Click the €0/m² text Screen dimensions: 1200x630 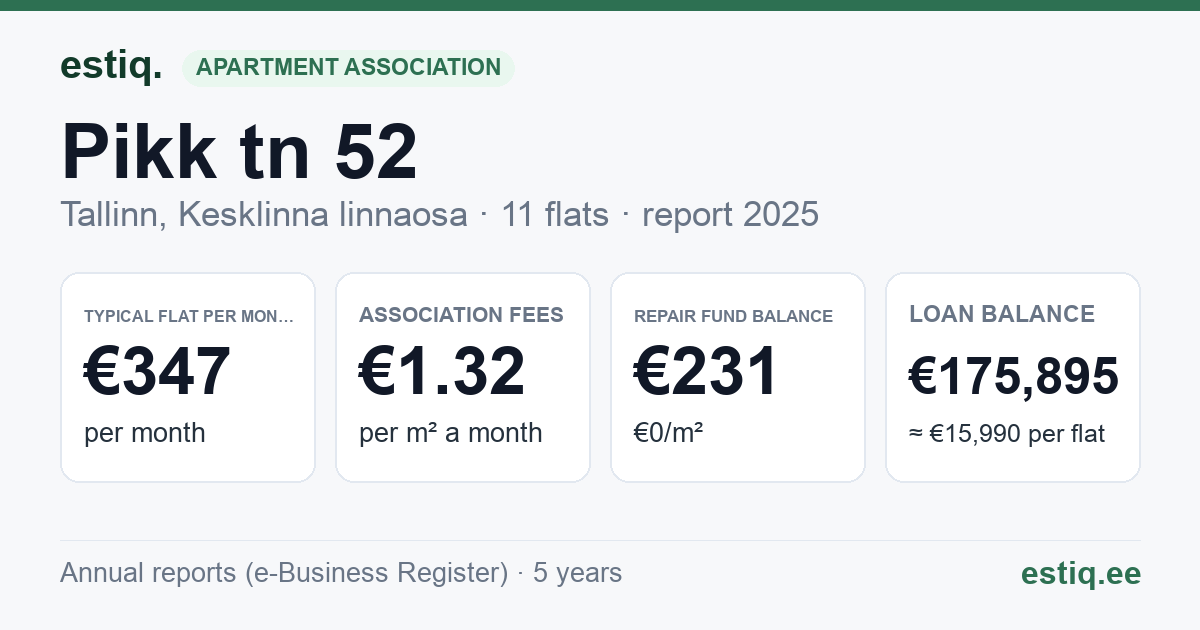[669, 433]
